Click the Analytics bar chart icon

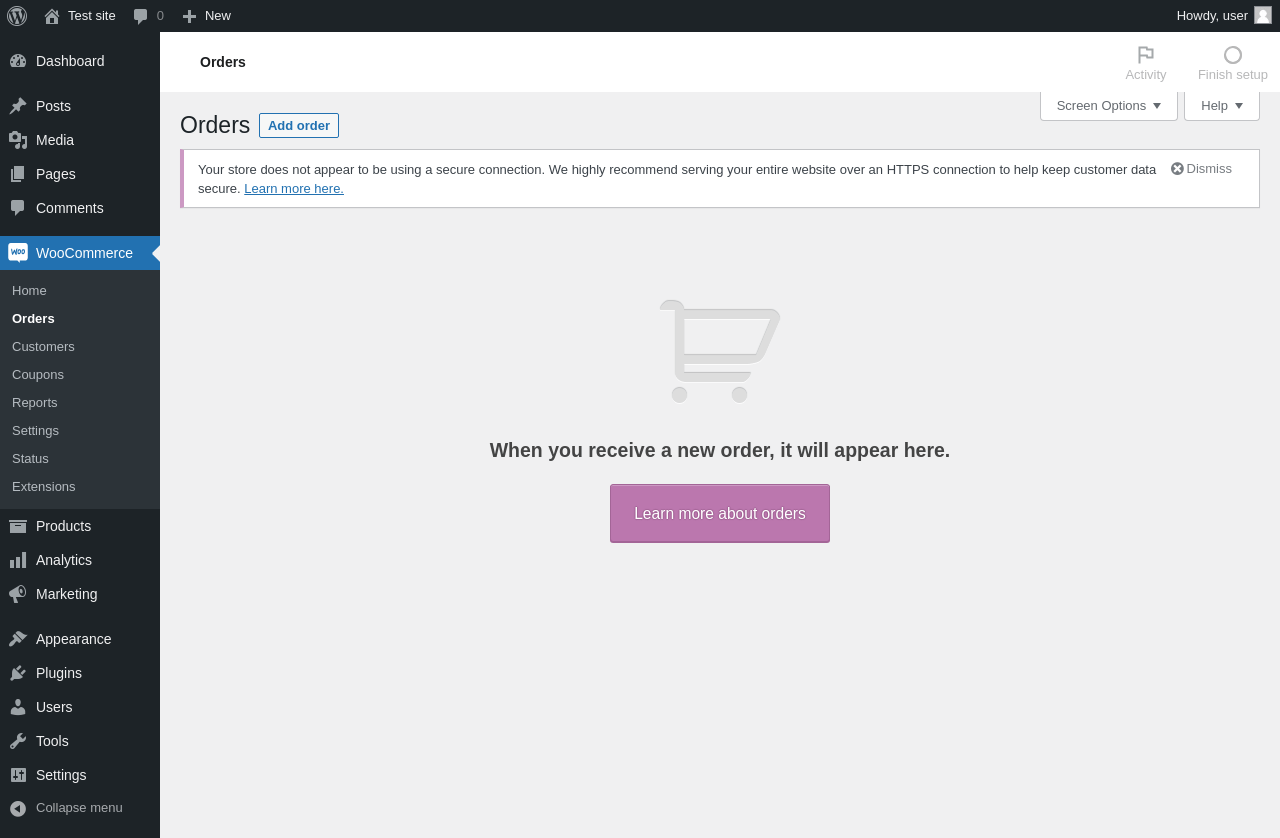[18, 560]
